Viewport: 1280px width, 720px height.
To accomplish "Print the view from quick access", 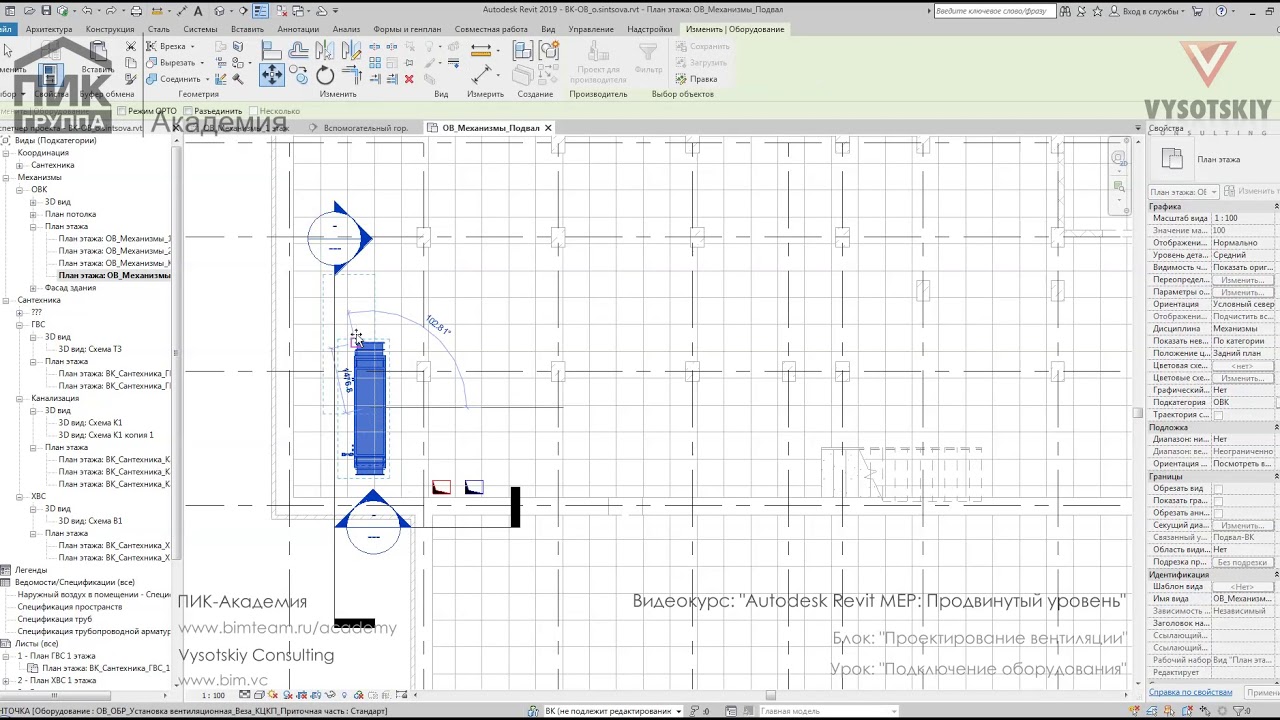I will 136,10.
